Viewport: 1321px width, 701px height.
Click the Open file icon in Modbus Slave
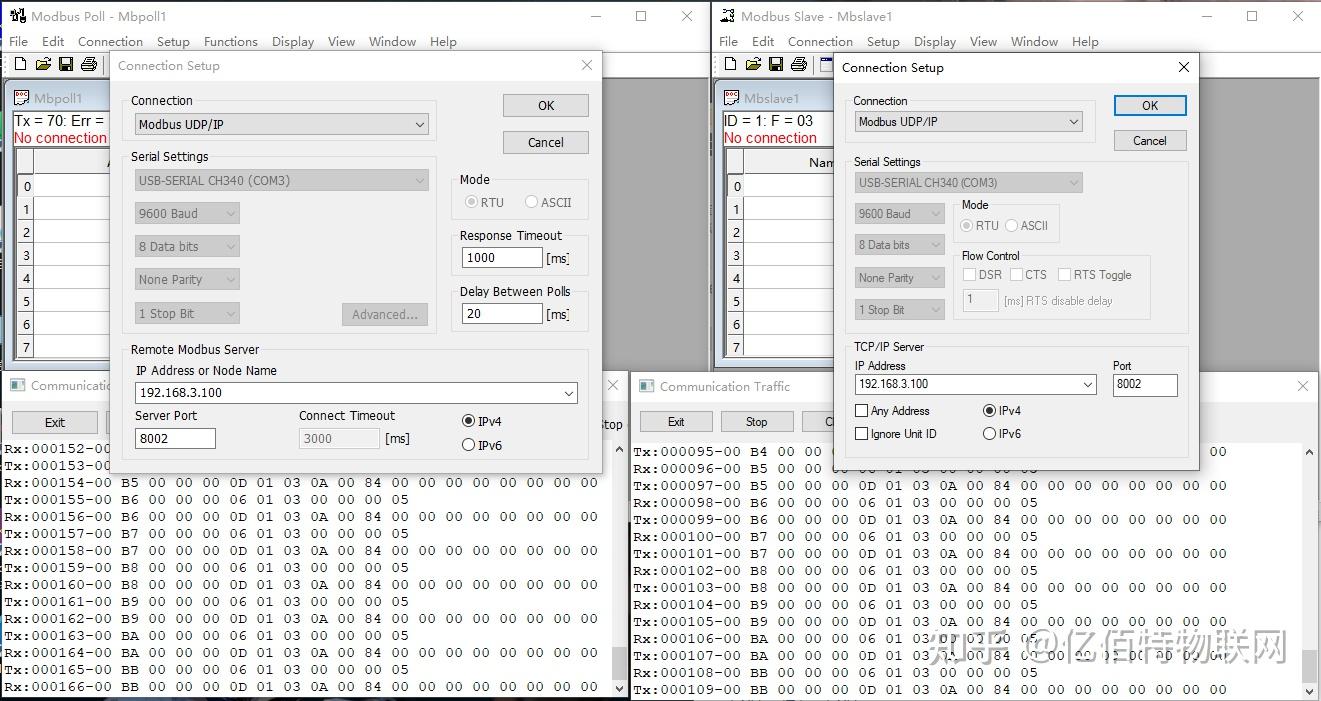pos(752,63)
